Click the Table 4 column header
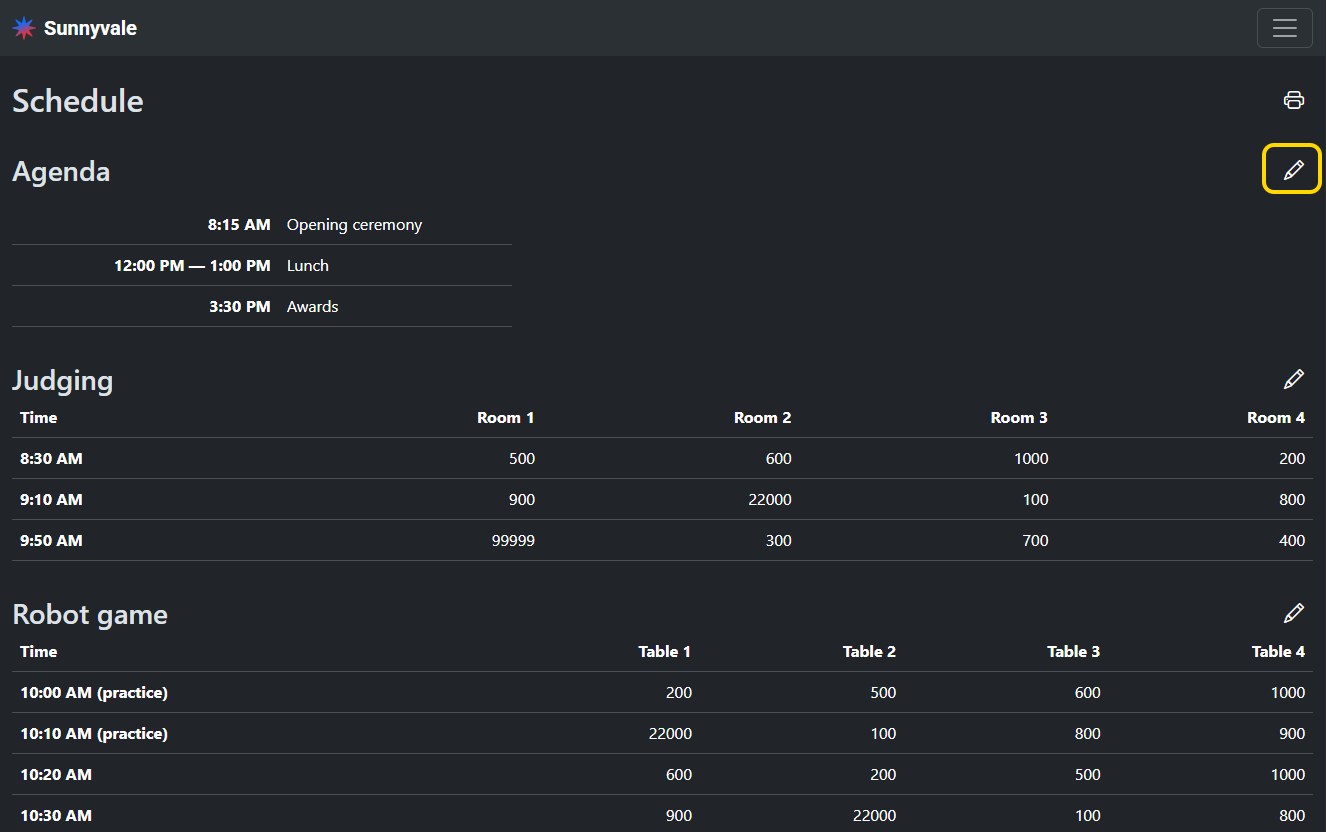Viewport: 1326px width, 832px height. (x=1277, y=652)
